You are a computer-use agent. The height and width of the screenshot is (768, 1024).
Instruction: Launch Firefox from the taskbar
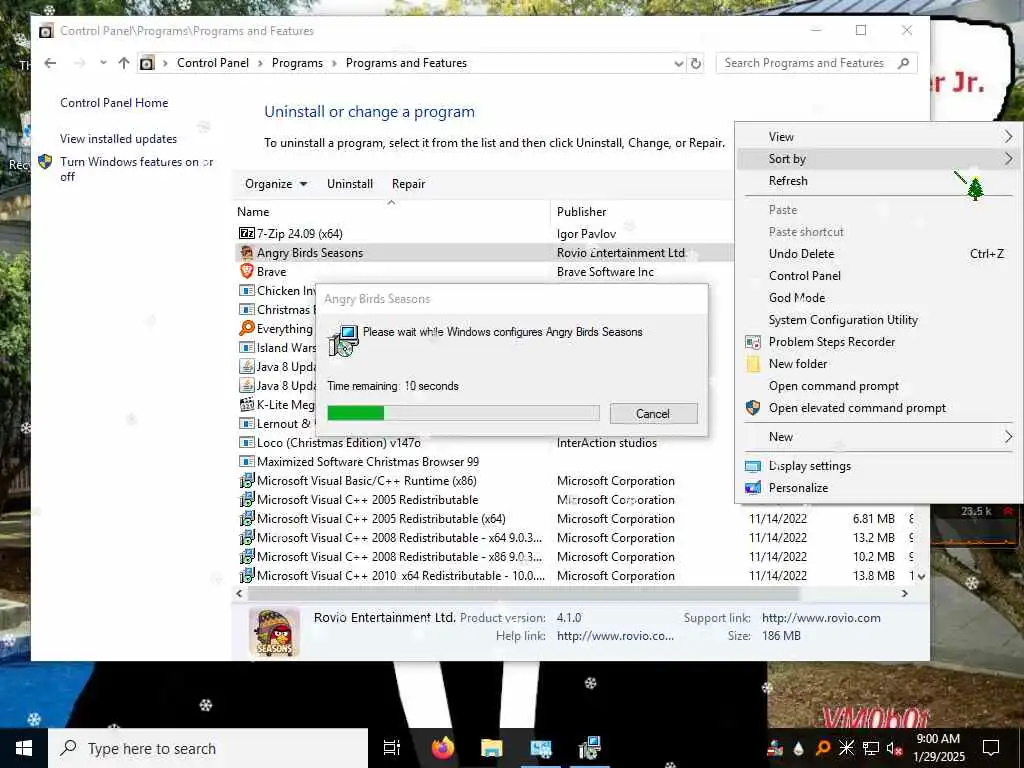pos(443,748)
